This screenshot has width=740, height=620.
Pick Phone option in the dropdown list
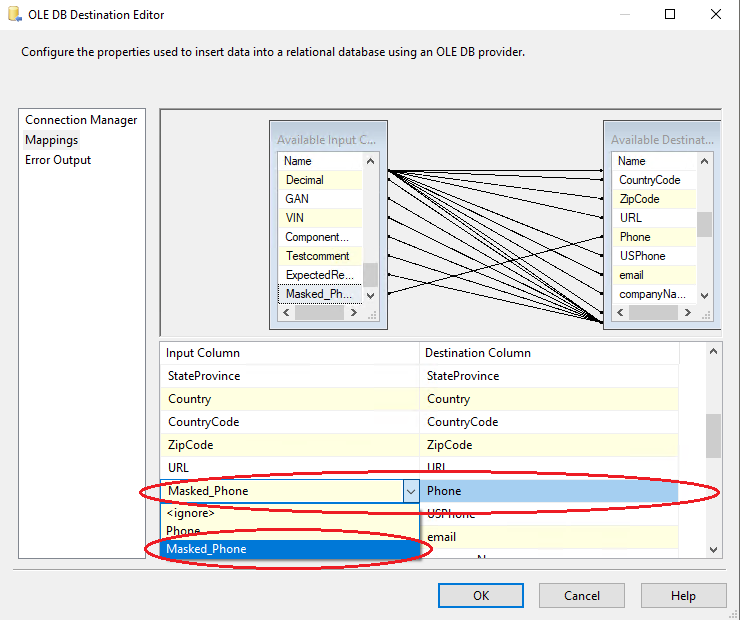(x=183, y=531)
